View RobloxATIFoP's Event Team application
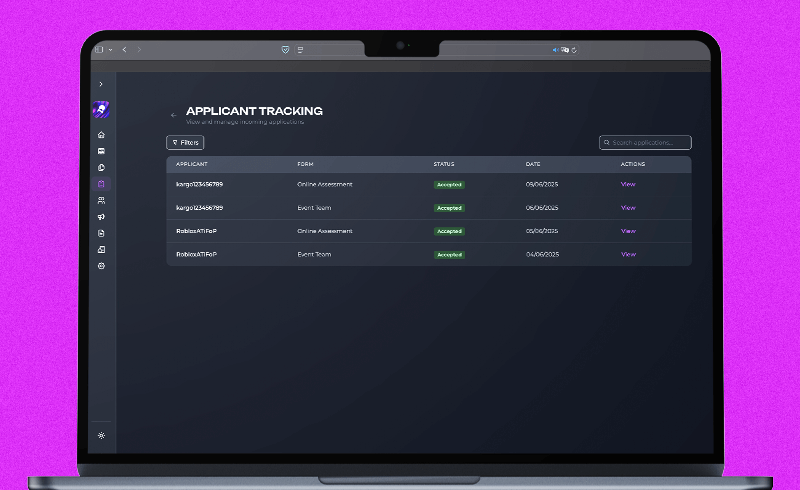The height and width of the screenshot is (490, 800). [x=628, y=254]
